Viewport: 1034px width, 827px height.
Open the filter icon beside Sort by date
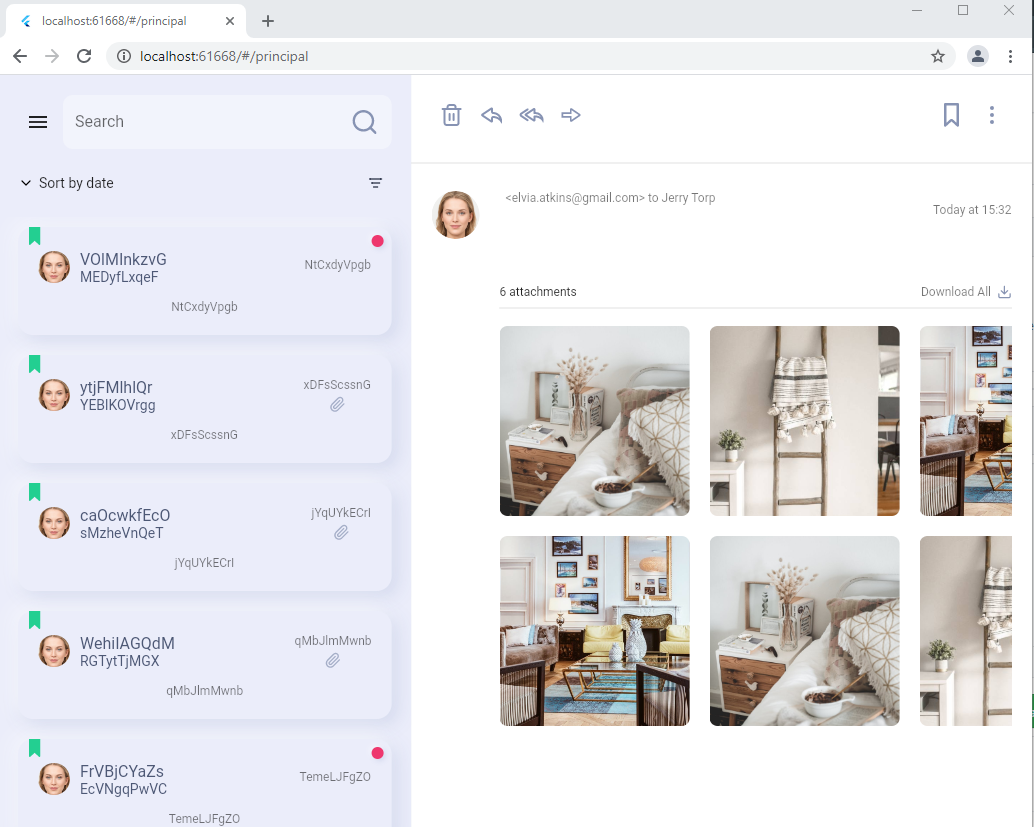(375, 183)
